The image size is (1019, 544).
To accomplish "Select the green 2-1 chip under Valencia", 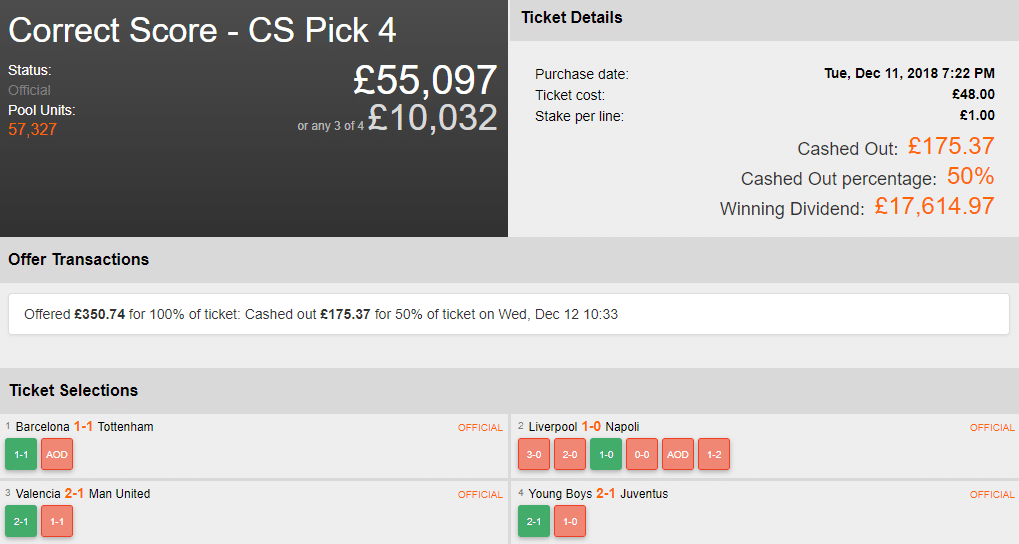I will (x=21, y=521).
